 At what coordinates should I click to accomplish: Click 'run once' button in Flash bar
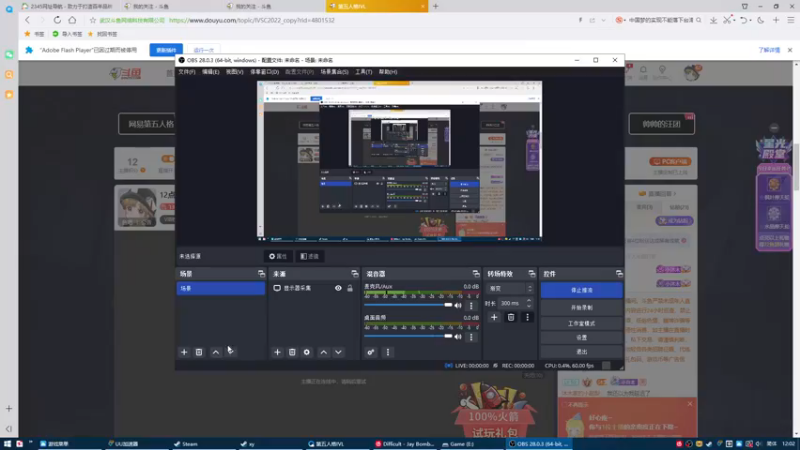(x=204, y=50)
